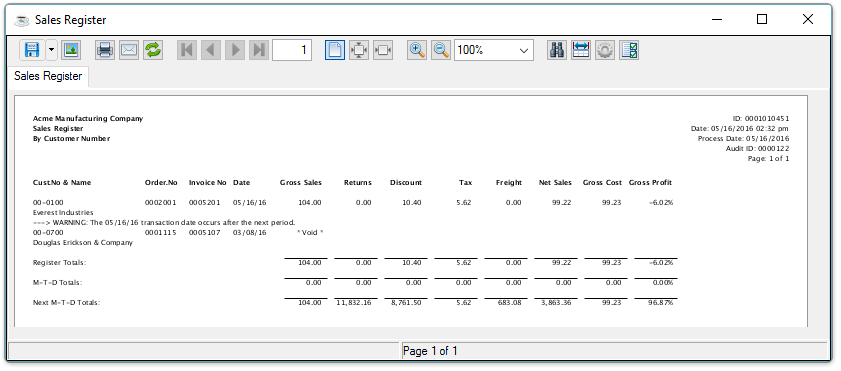
Task: Click the 'Cust.No & Name' column header
Action: point(62,183)
